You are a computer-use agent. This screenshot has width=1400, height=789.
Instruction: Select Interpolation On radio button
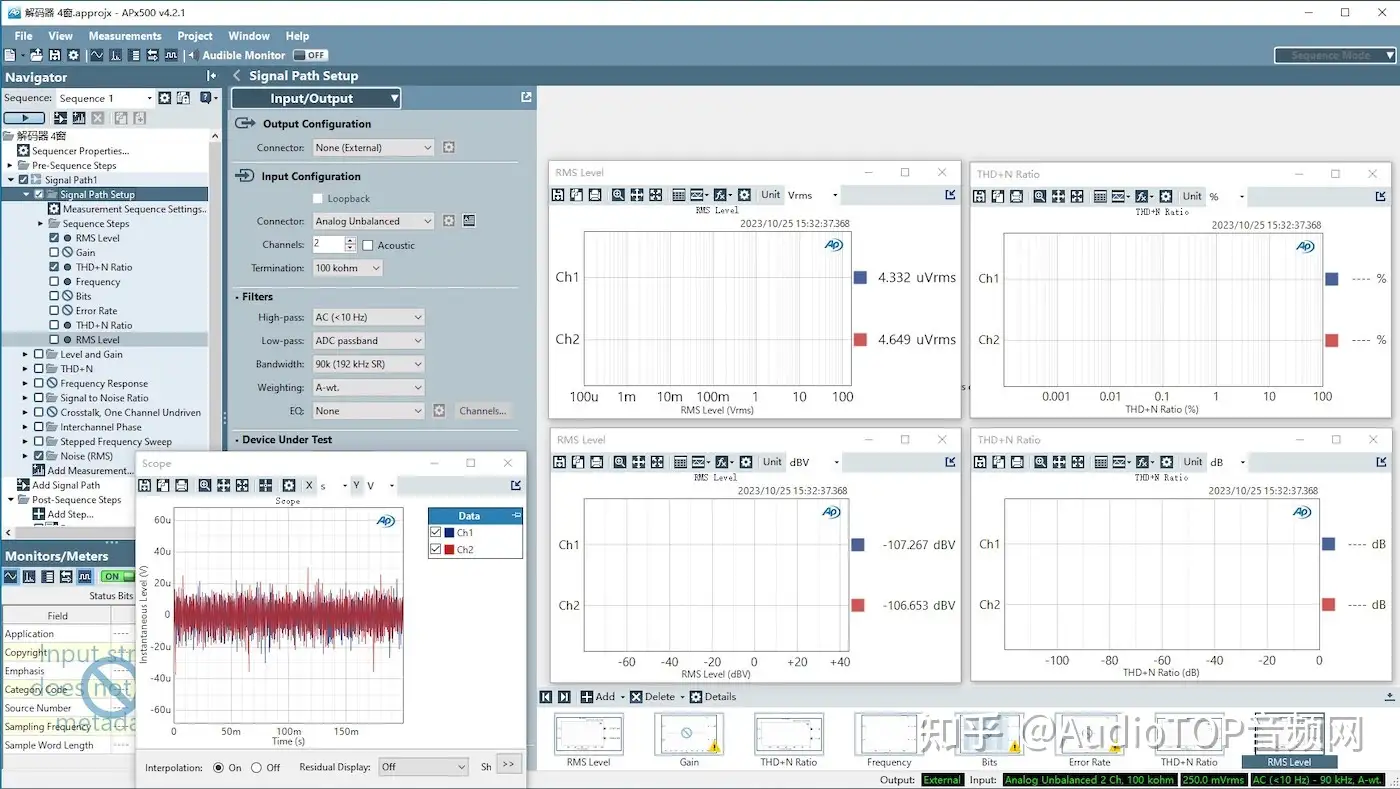pos(219,768)
